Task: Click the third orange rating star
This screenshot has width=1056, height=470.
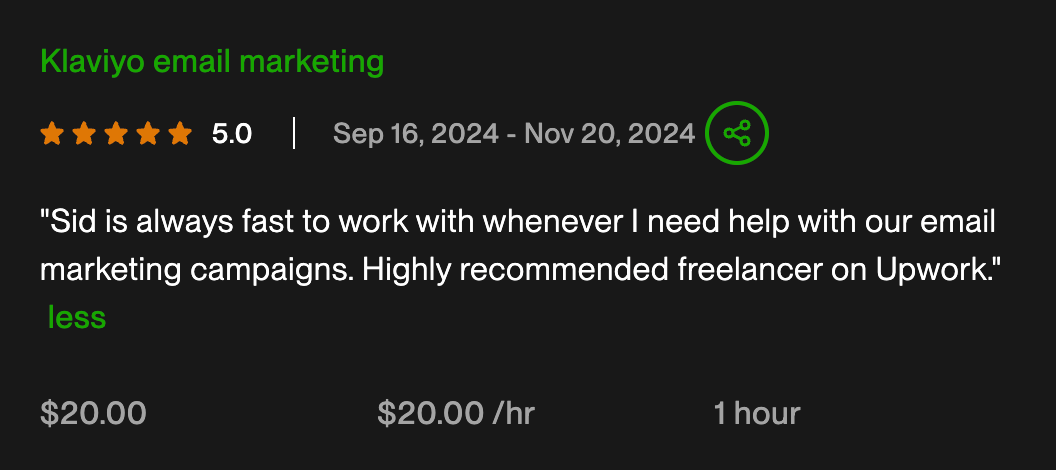Action: tap(116, 133)
